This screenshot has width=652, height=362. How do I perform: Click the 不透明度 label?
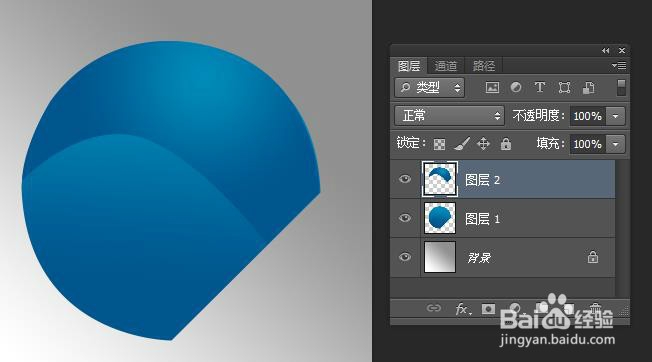pos(538,116)
